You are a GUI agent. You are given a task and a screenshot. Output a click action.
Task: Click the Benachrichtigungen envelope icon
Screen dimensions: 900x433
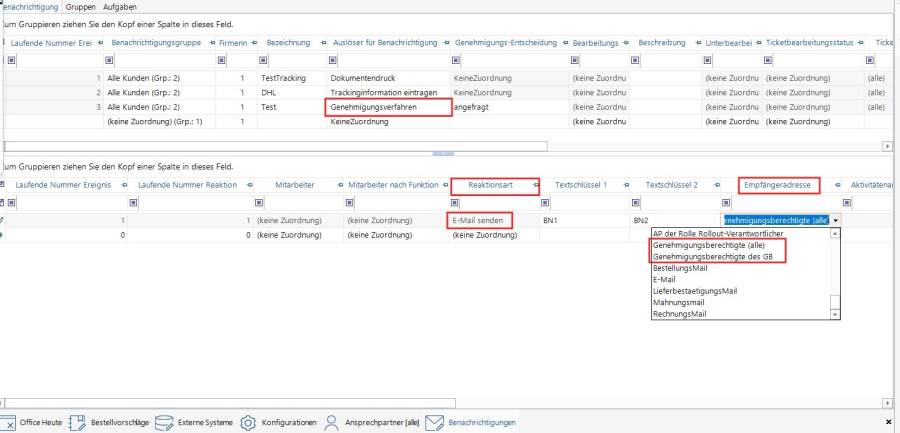coord(434,422)
